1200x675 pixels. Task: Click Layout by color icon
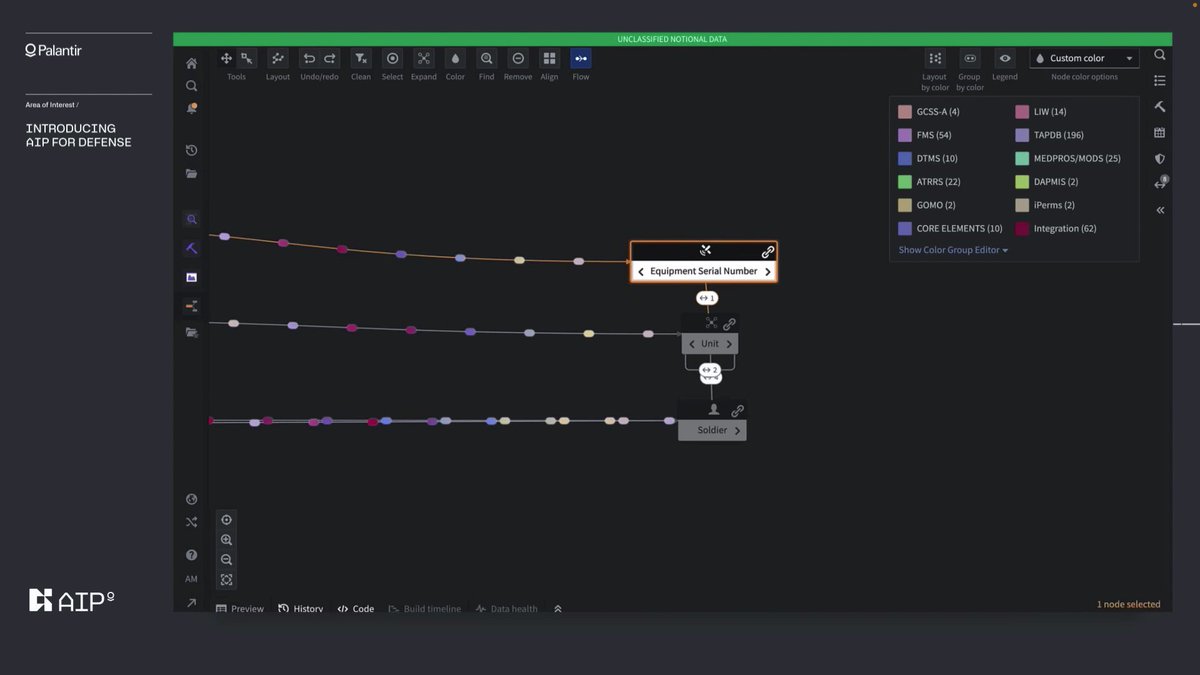click(x=935, y=58)
